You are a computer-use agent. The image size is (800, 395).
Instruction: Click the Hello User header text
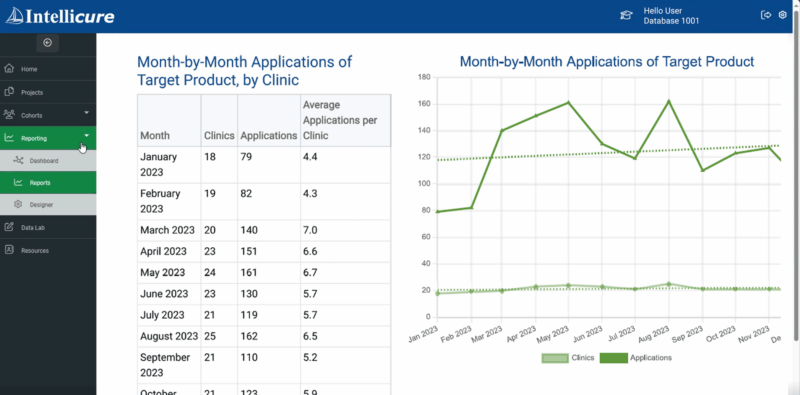[663, 11]
